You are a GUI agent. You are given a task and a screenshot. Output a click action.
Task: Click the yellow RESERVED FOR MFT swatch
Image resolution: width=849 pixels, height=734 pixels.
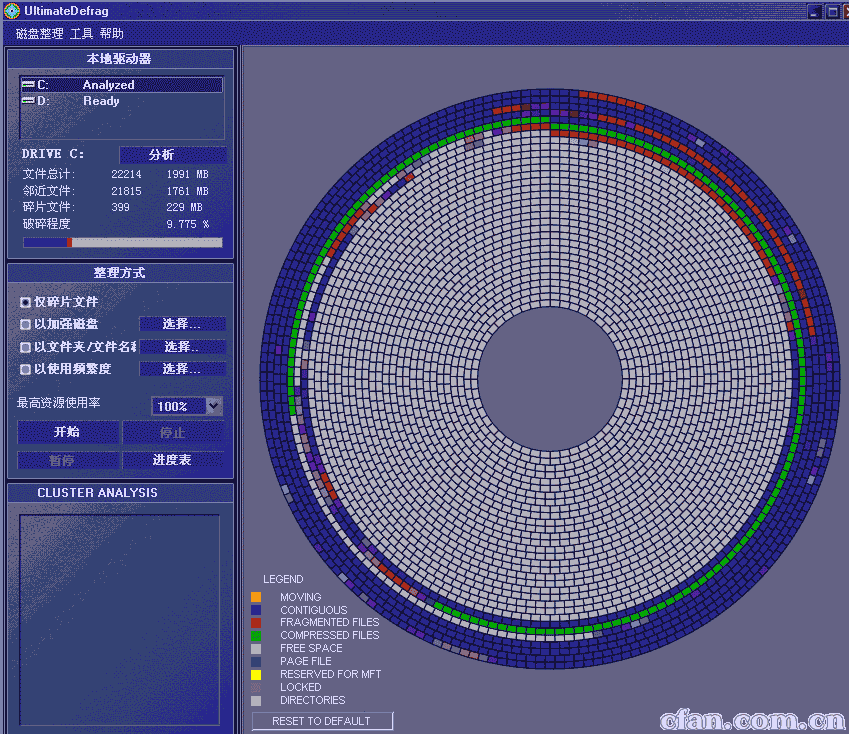pyautogui.click(x=256, y=675)
